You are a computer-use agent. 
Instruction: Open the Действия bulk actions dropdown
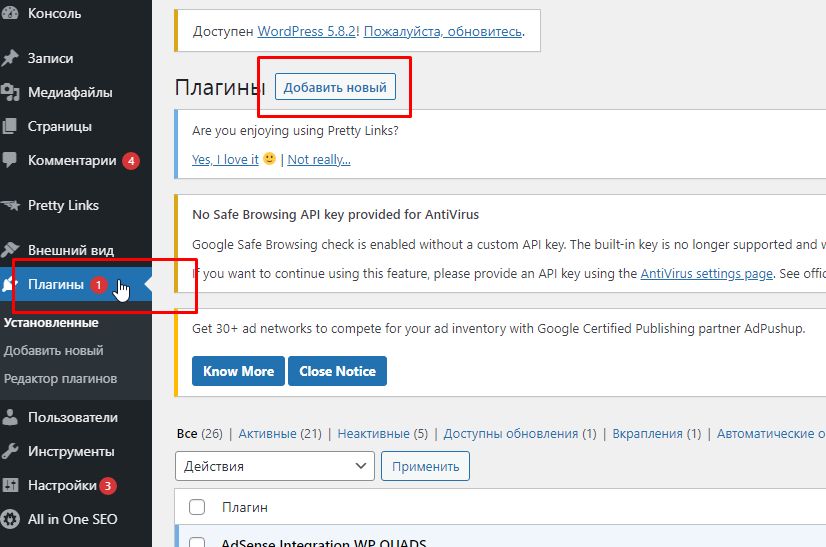click(x=275, y=466)
